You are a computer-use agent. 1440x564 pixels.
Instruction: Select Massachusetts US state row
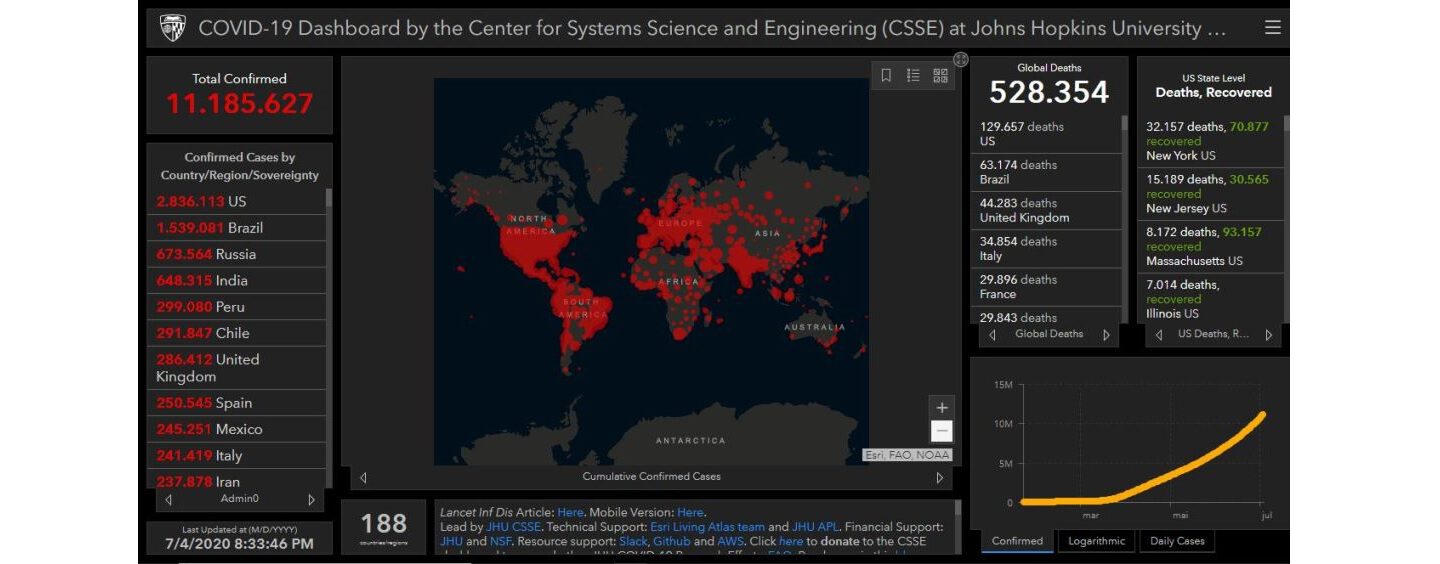coord(1210,246)
